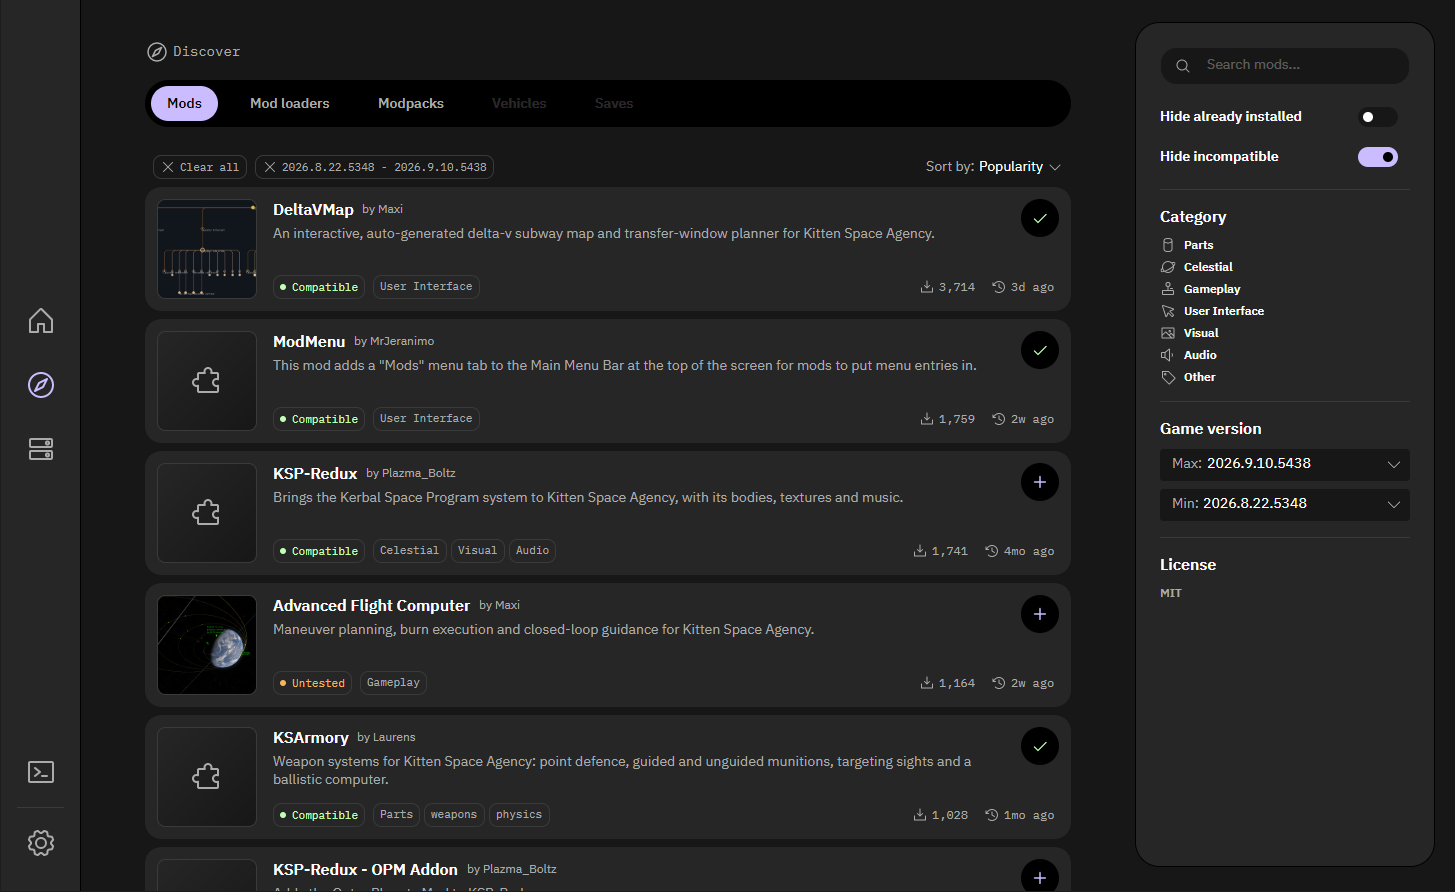Click the User Interface category cursor icon
The height and width of the screenshot is (892, 1455).
click(1167, 311)
